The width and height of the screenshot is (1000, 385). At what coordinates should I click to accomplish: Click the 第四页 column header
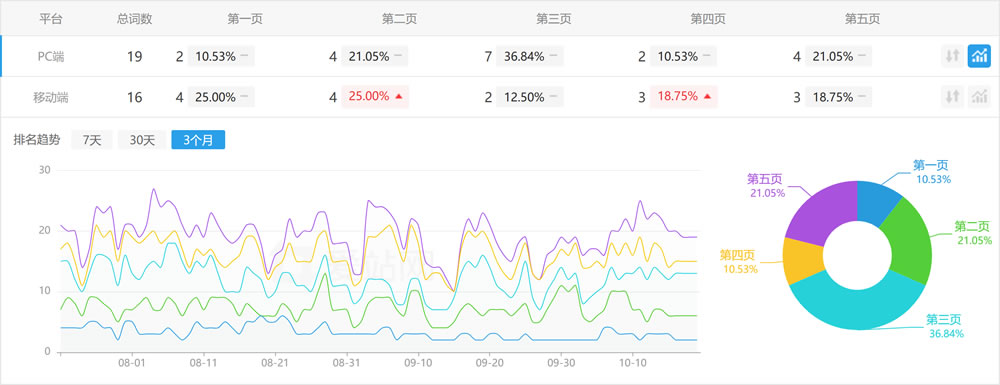(708, 18)
